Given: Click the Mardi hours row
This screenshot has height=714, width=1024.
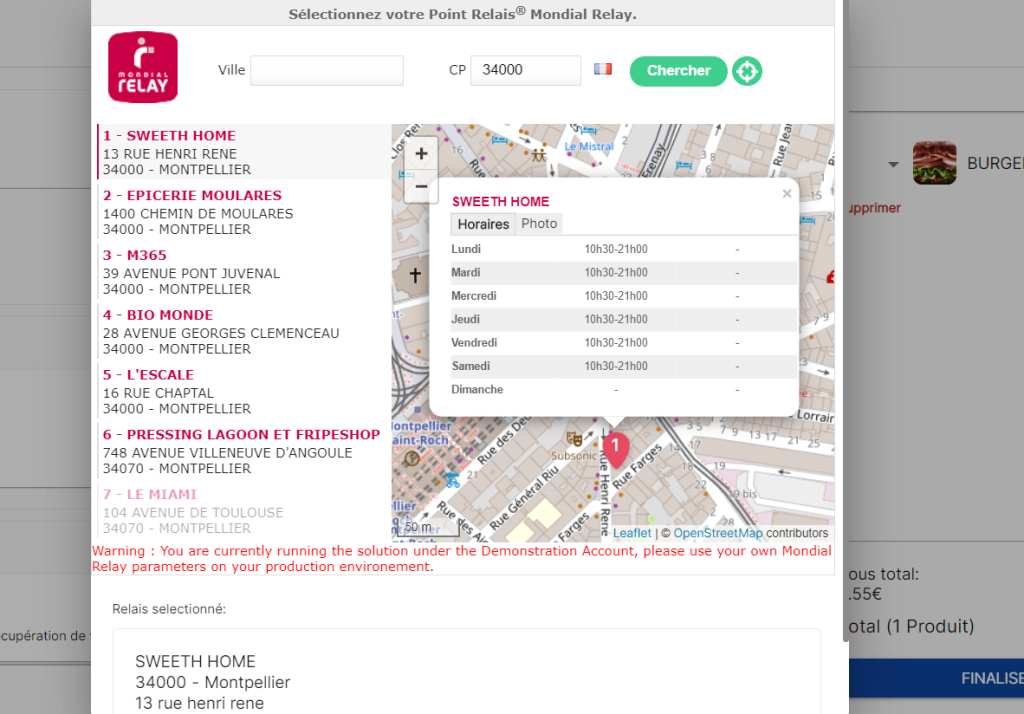Looking at the screenshot, I should (624, 272).
